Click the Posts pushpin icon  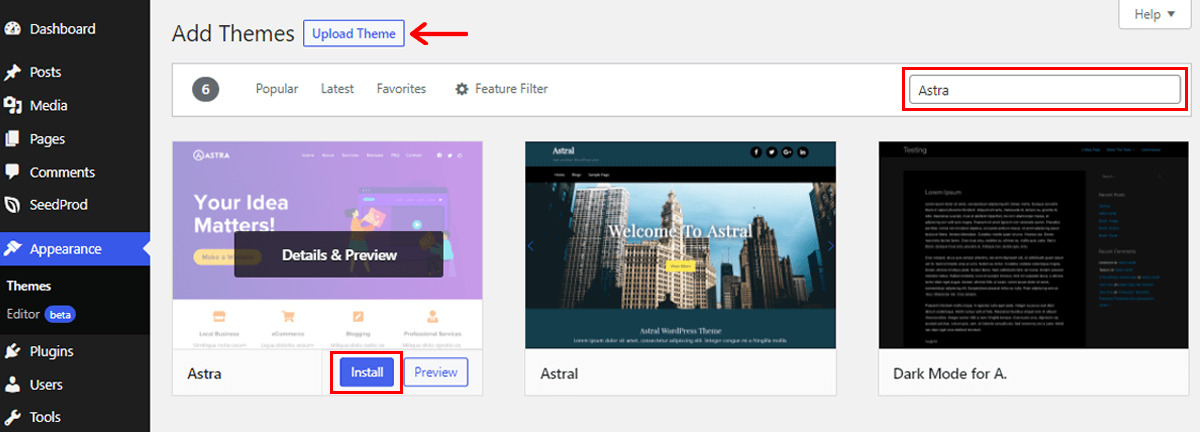click(13, 72)
